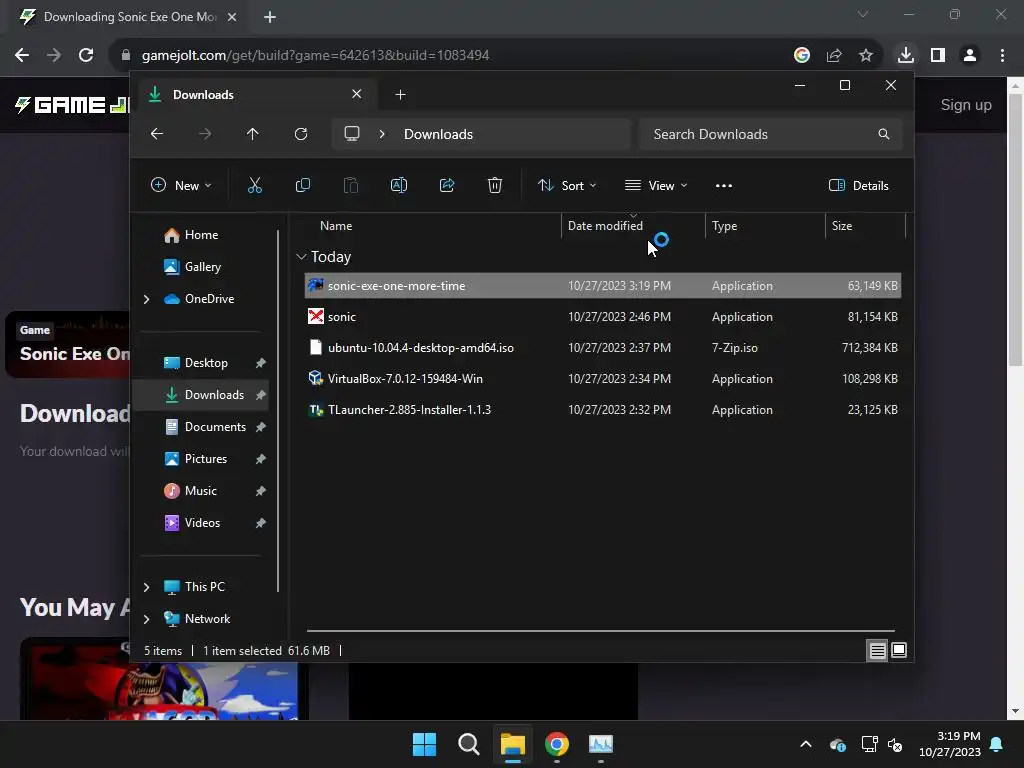The height and width of the screenshot is (768, 1024).
Task: Open Music in the navigation pane
Action: point(202,490)
